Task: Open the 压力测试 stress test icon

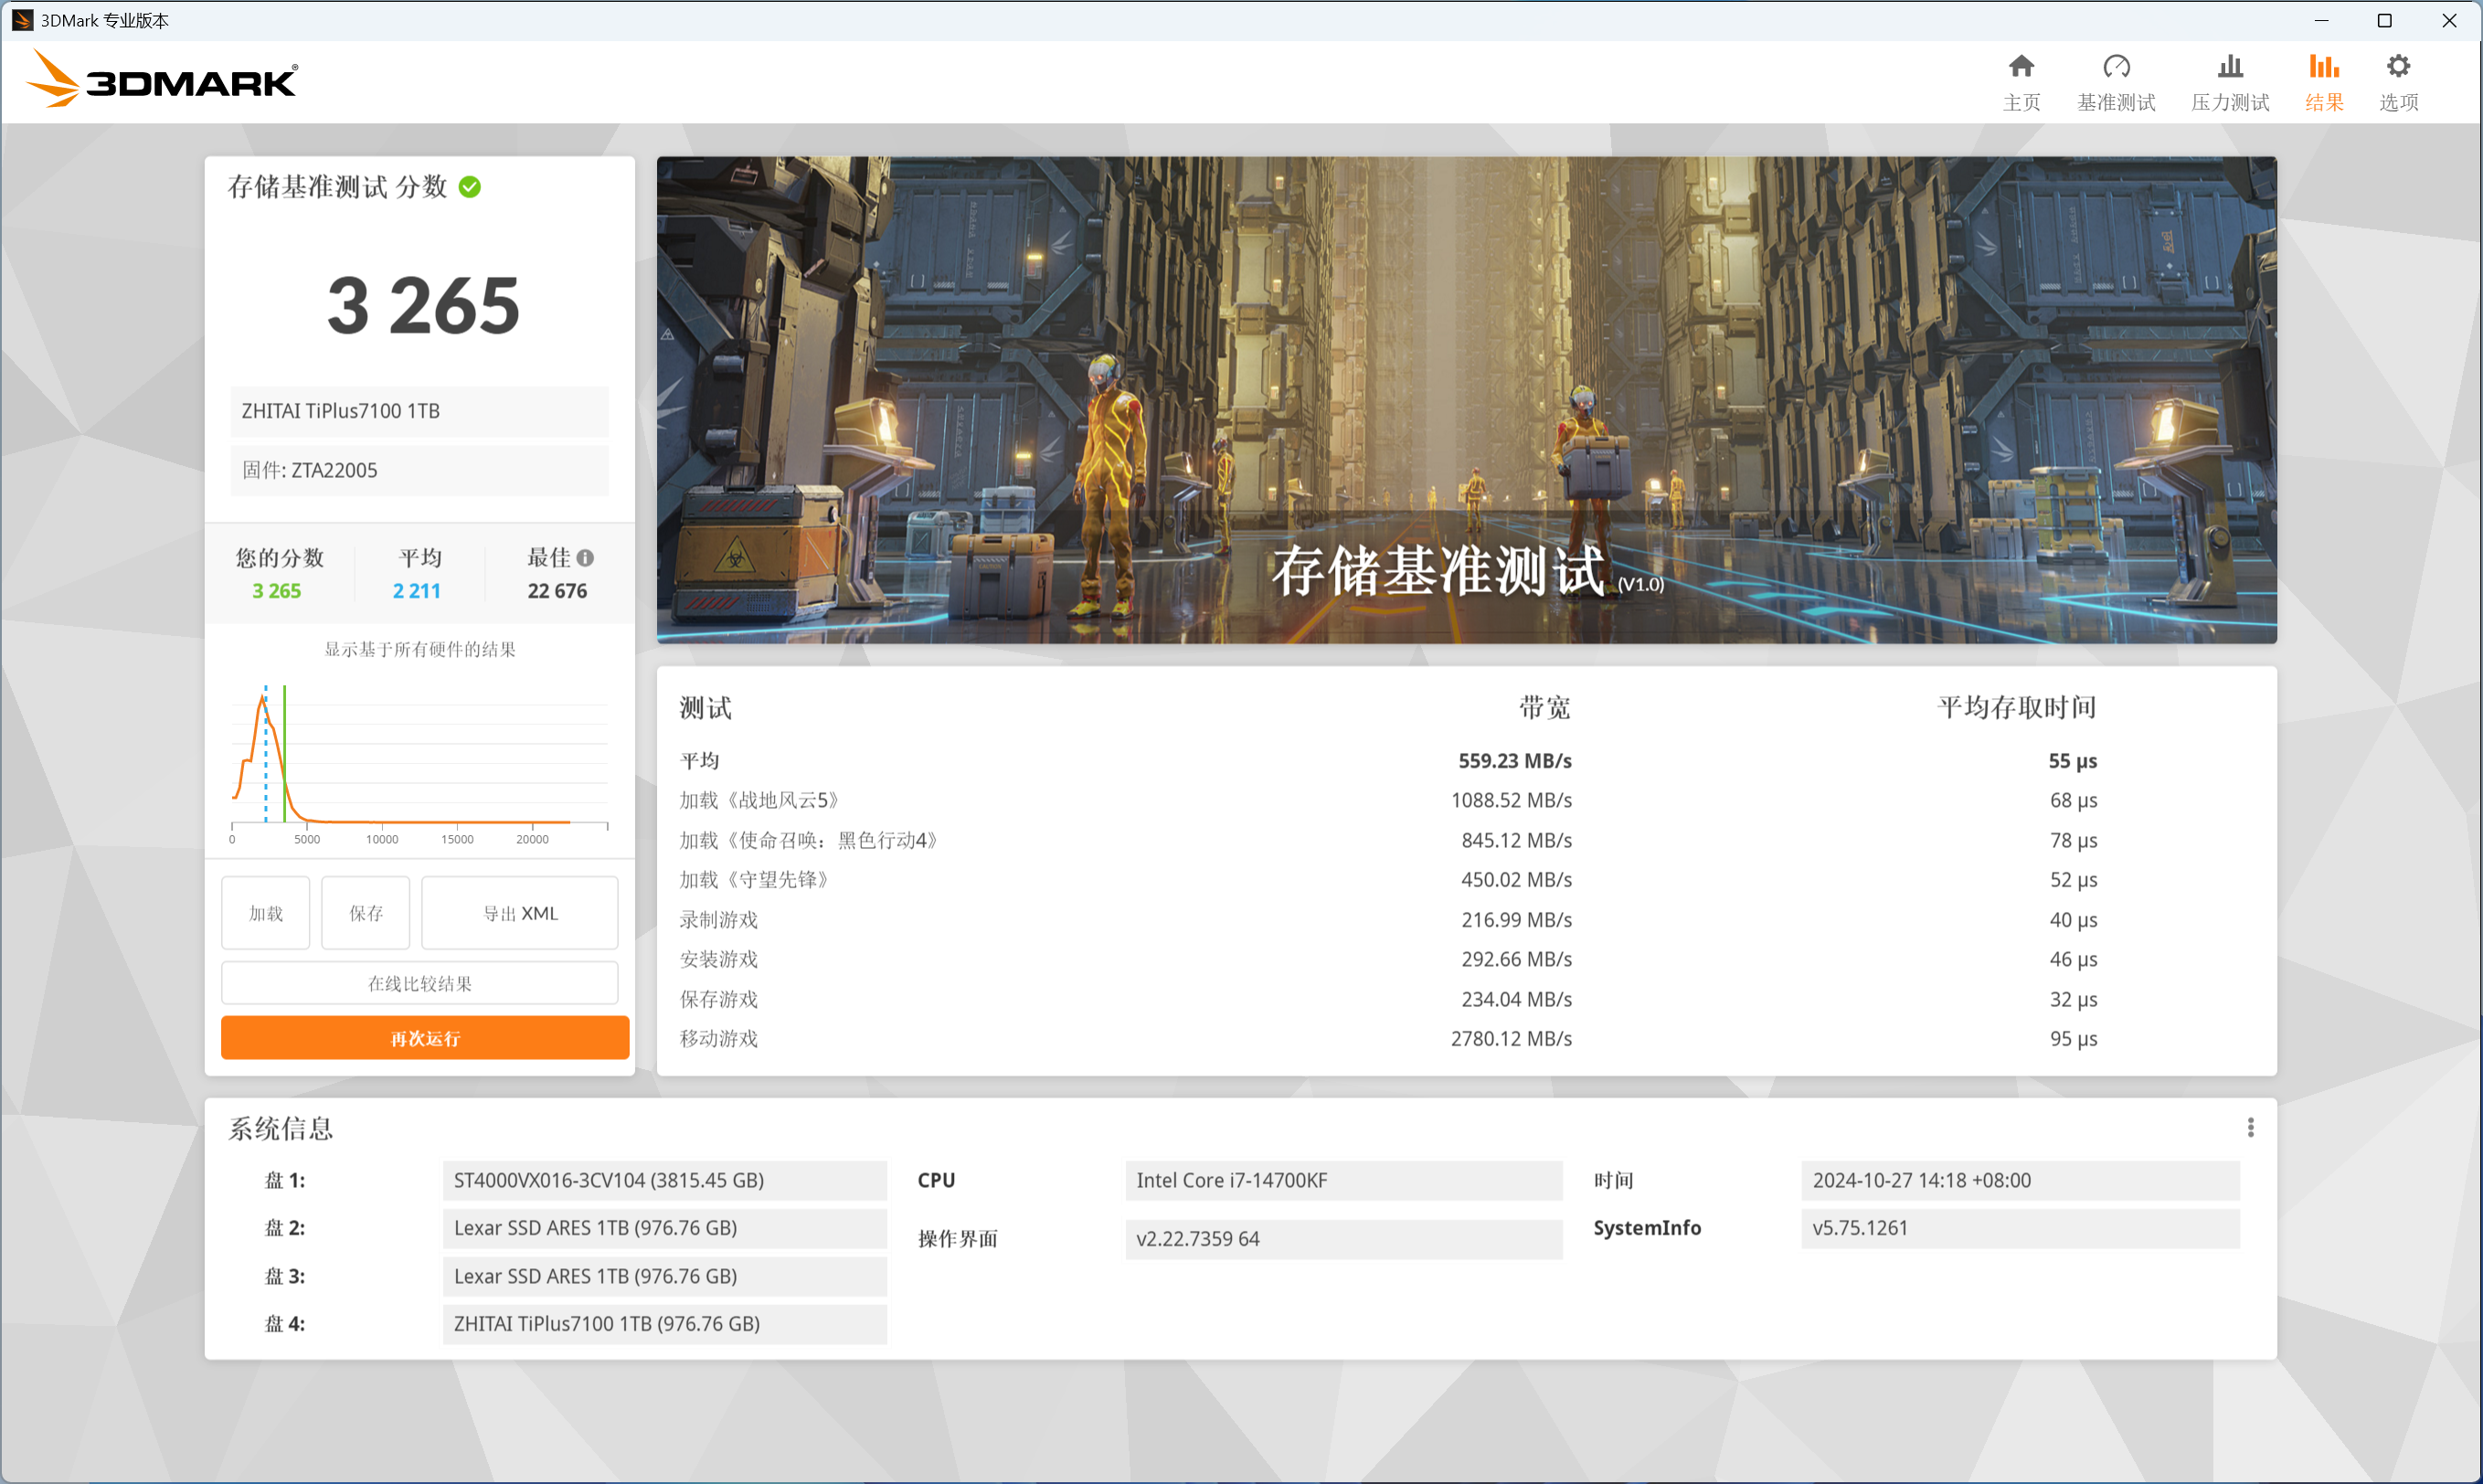Action: tap(2230, 67)
